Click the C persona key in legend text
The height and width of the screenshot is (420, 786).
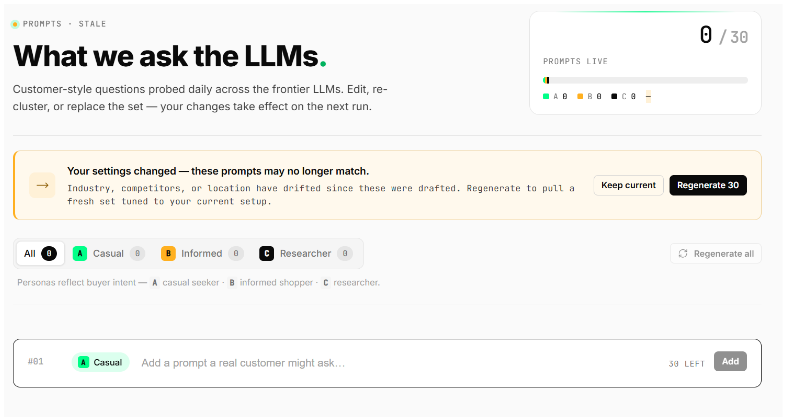point(325,283)
